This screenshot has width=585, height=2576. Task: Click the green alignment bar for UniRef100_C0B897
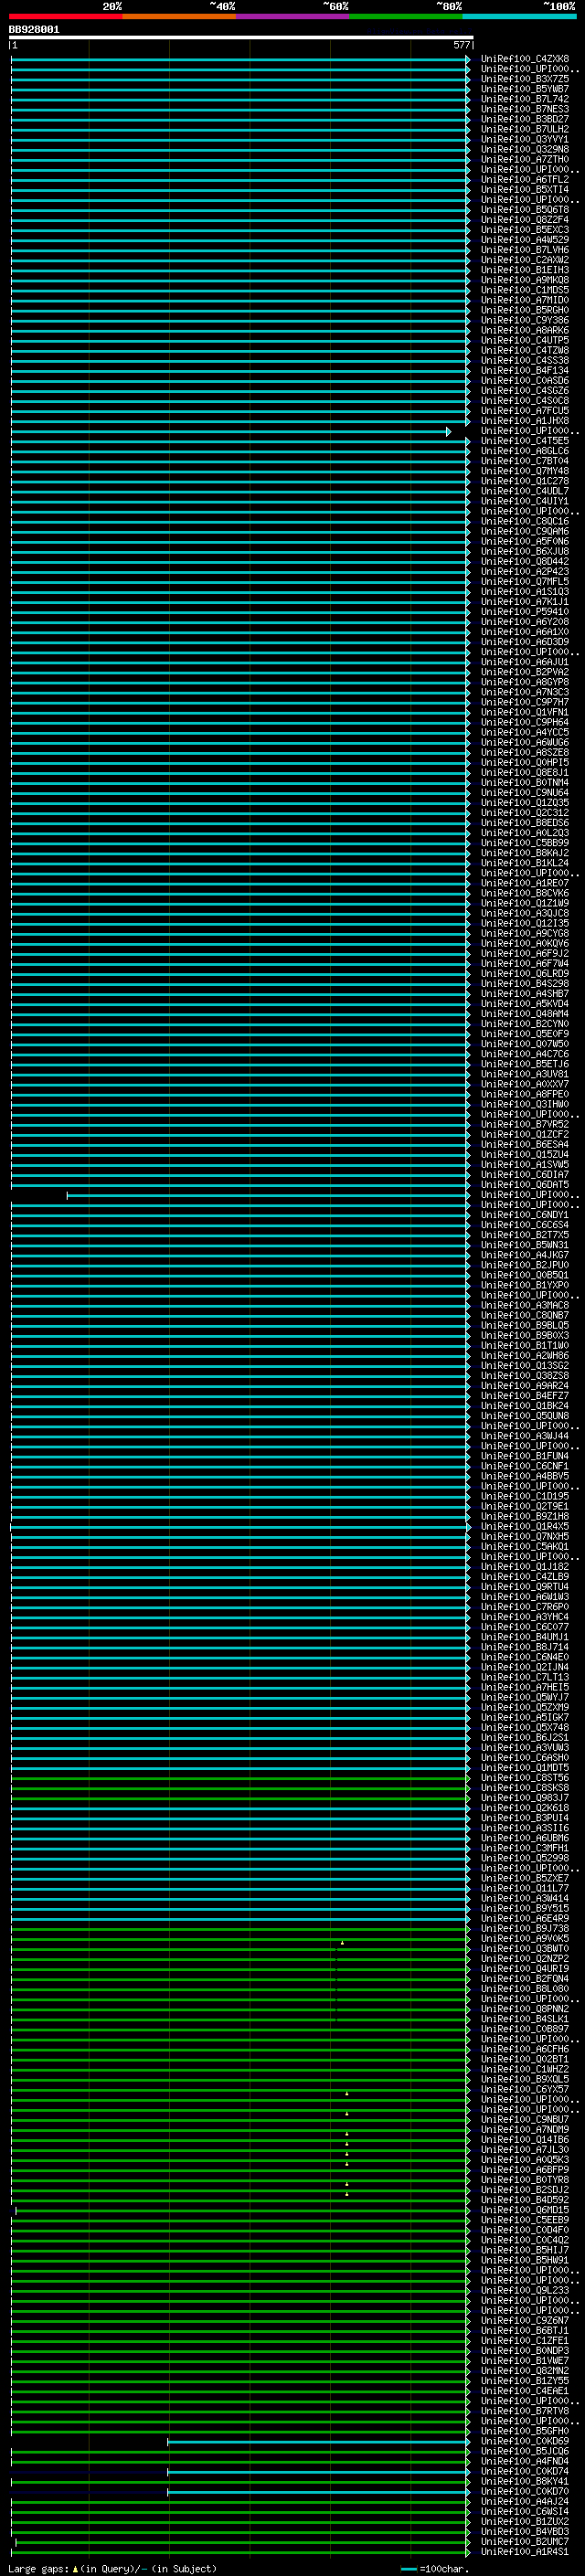pyautogui.click(x=240, y=2028)
